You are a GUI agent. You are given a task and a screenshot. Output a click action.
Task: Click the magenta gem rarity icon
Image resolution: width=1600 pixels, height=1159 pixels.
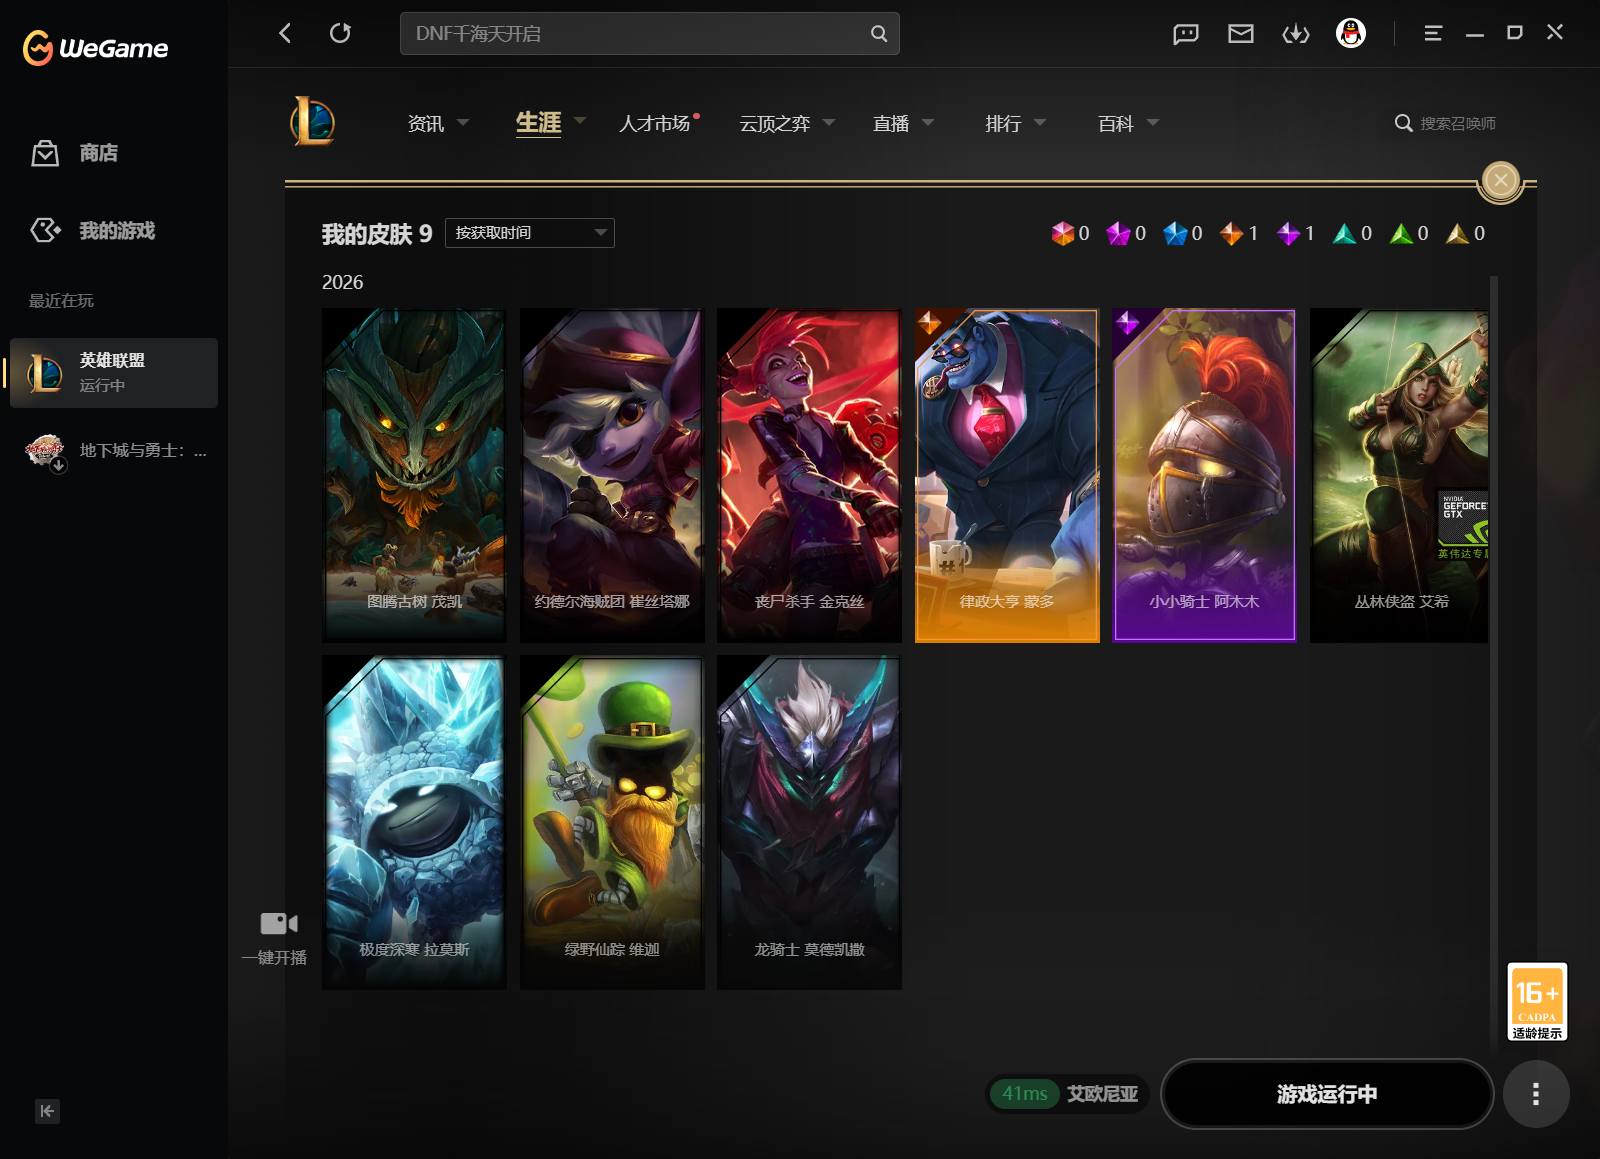point(1118,233)
